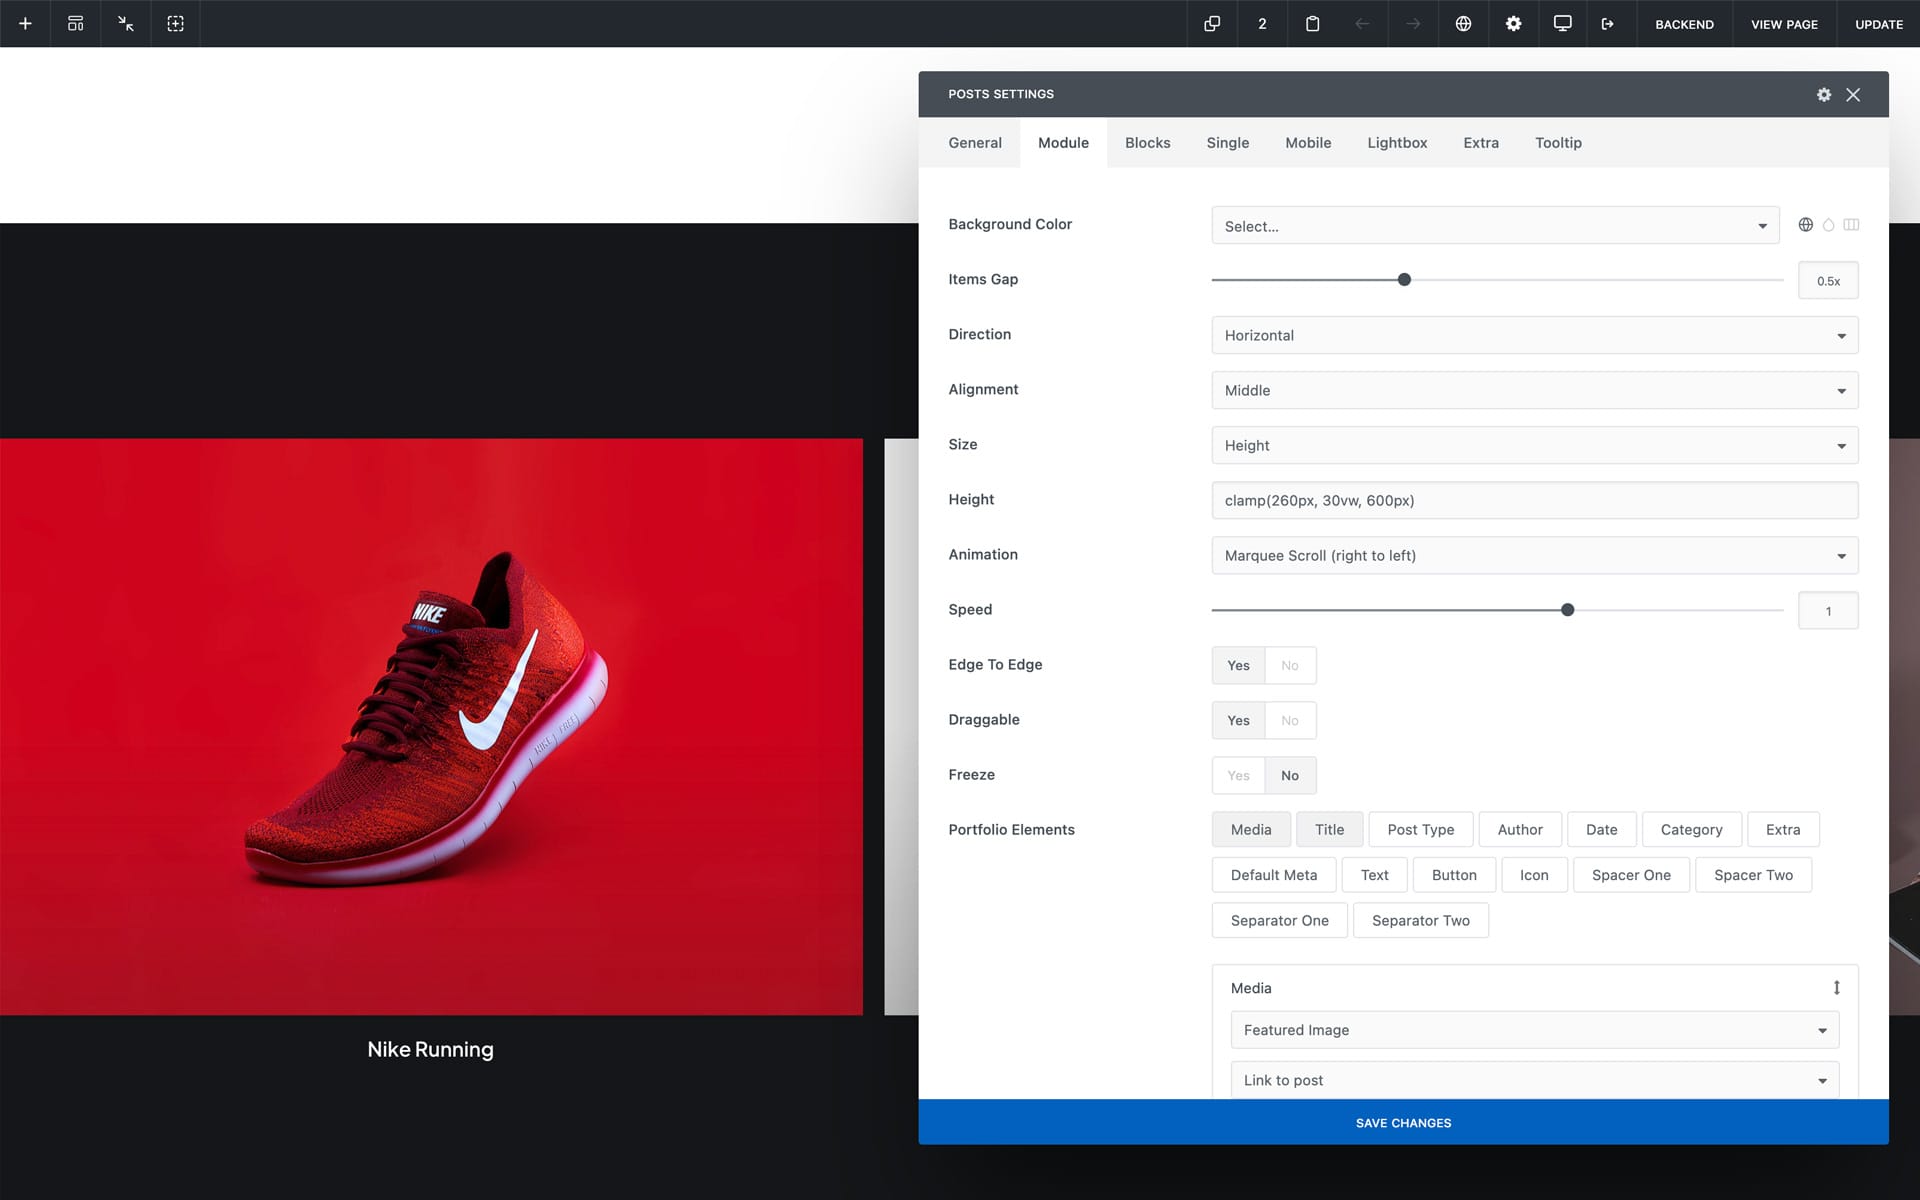Open the Featured Image media dropdown
1920x1200 pixels.
click(x=1534, y=1030)
